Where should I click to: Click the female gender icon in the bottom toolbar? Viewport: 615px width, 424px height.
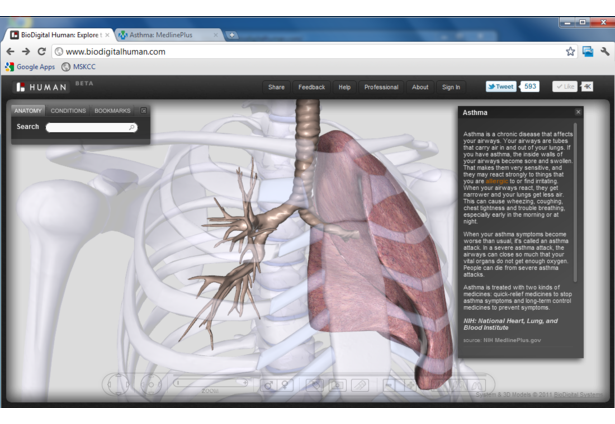(x=286, y=385)
